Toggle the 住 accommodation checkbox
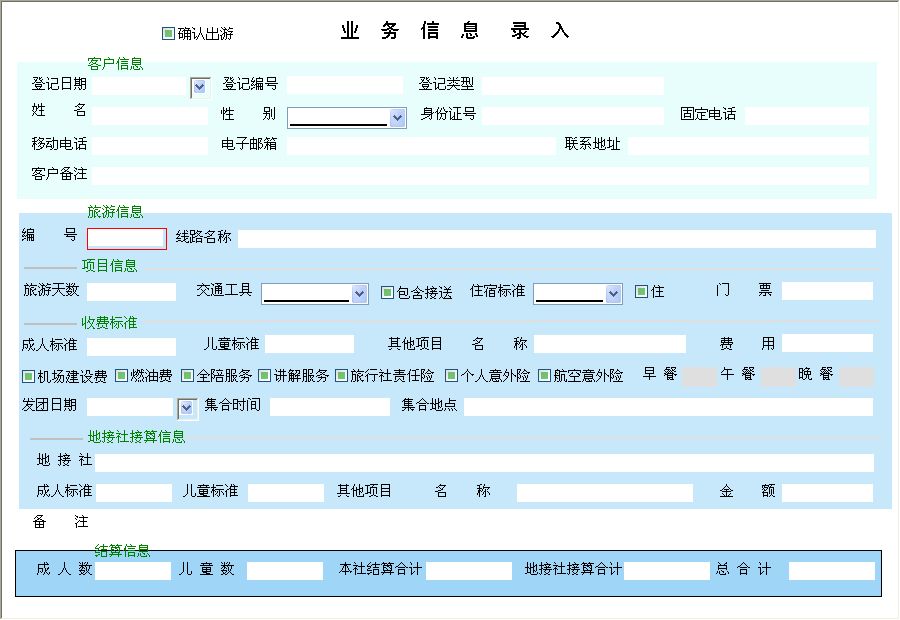Screen dimensions: 900x620 (x=641, y=292)
